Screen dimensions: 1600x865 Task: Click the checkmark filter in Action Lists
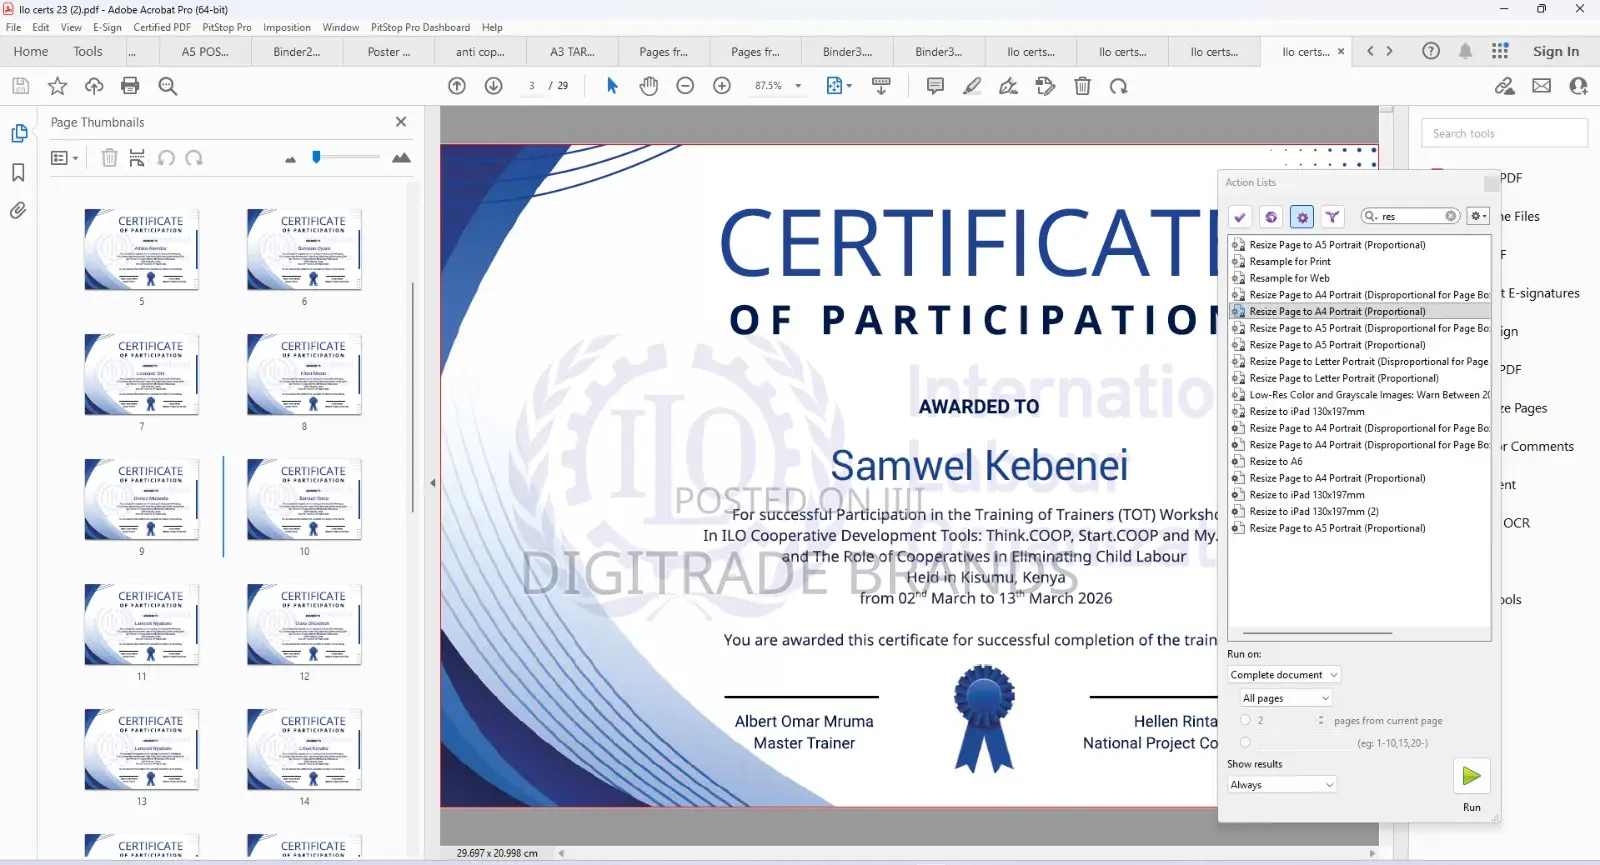pyautogui.click(x=1240, y=216)
